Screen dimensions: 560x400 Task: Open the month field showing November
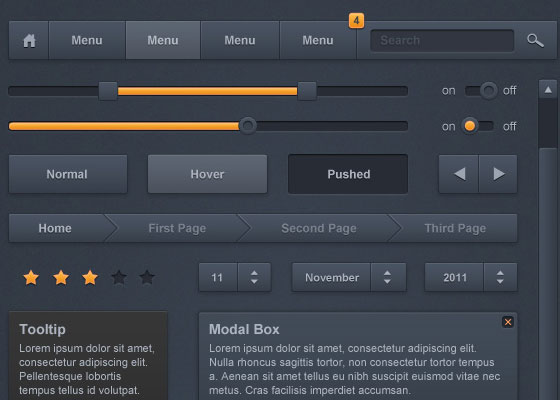pyautogui.click(x=331, y=277)
